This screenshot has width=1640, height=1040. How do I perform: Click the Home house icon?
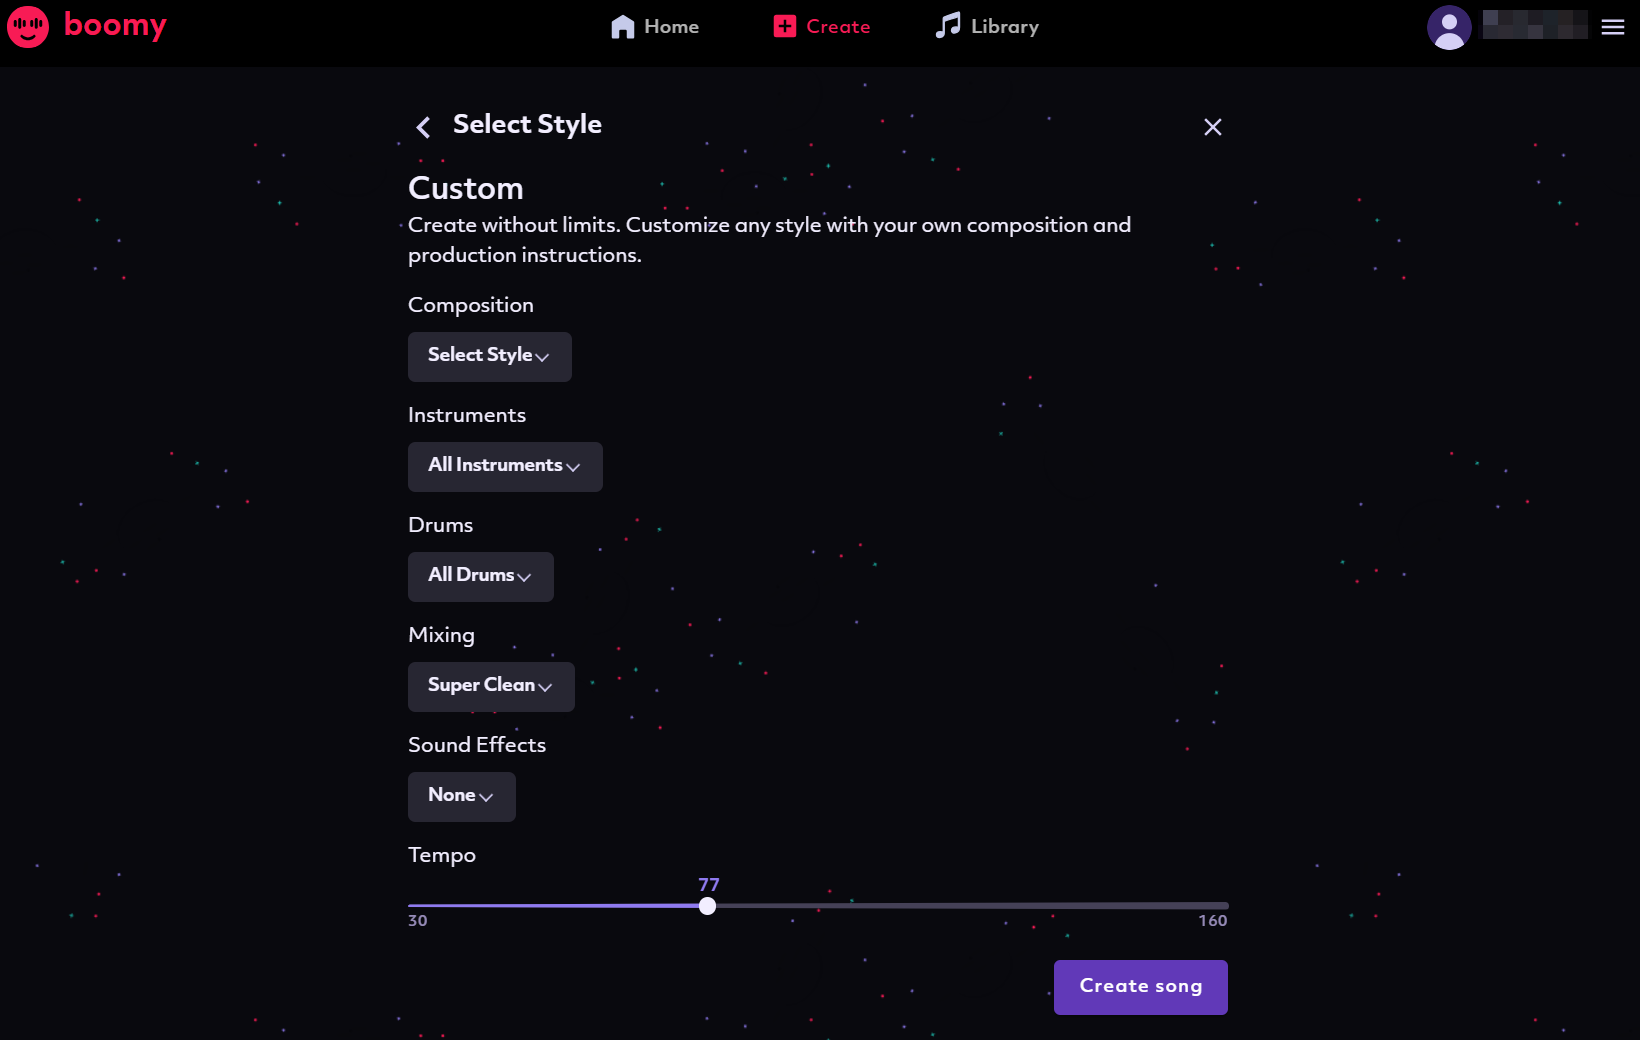(622, 27)
